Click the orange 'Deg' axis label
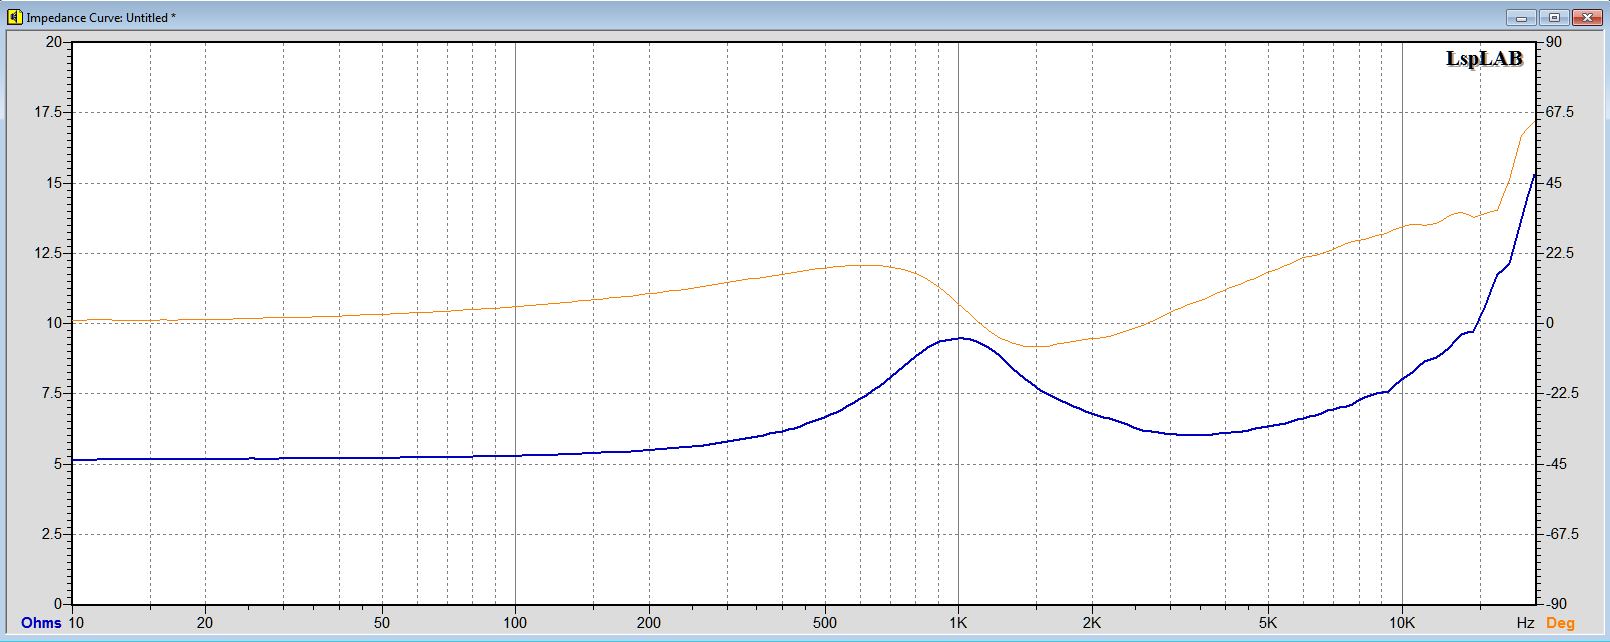 [x=1560, y=623]
